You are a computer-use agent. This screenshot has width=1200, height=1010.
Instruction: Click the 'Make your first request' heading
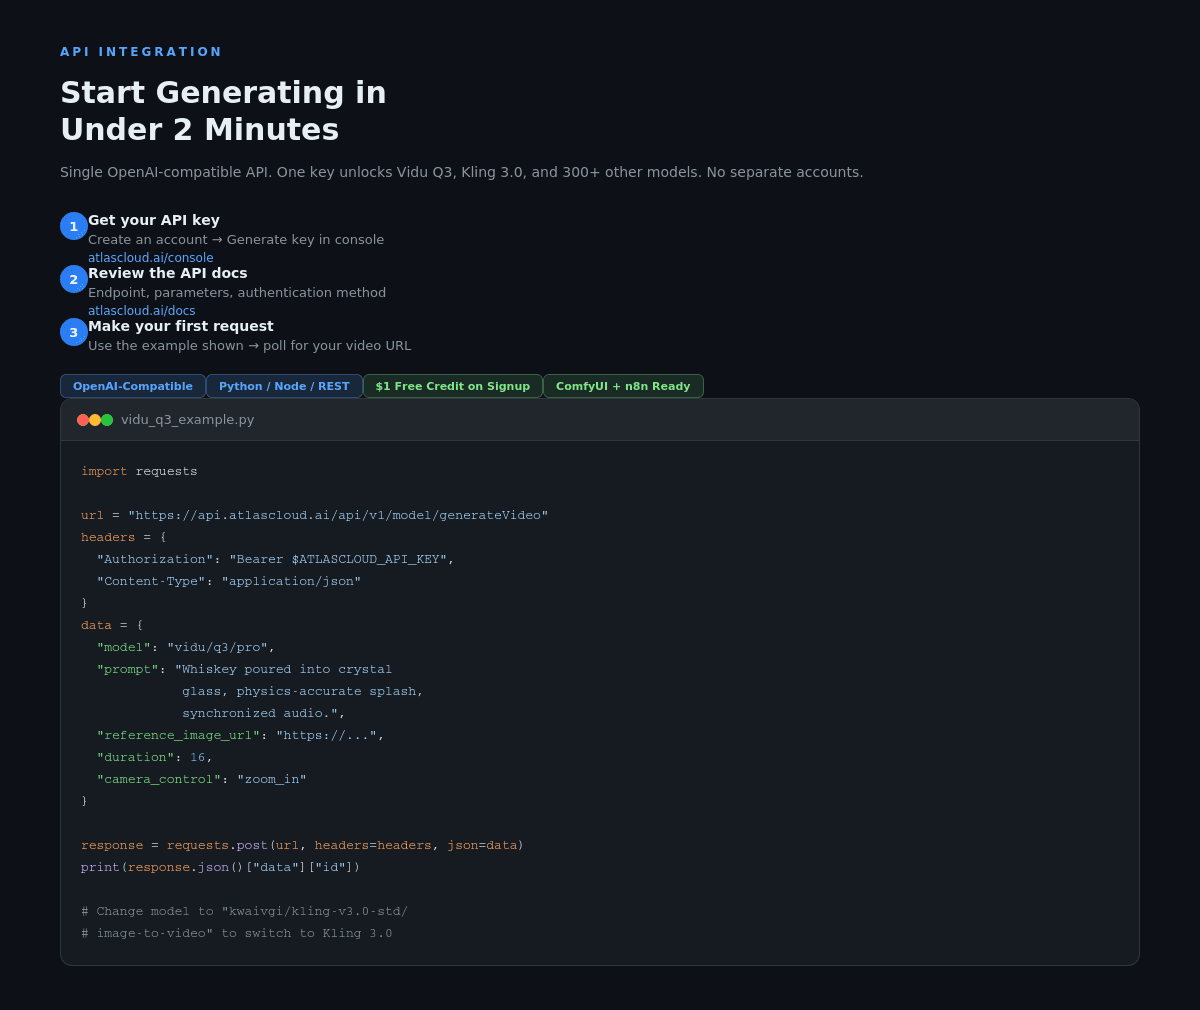click(180, 326)
